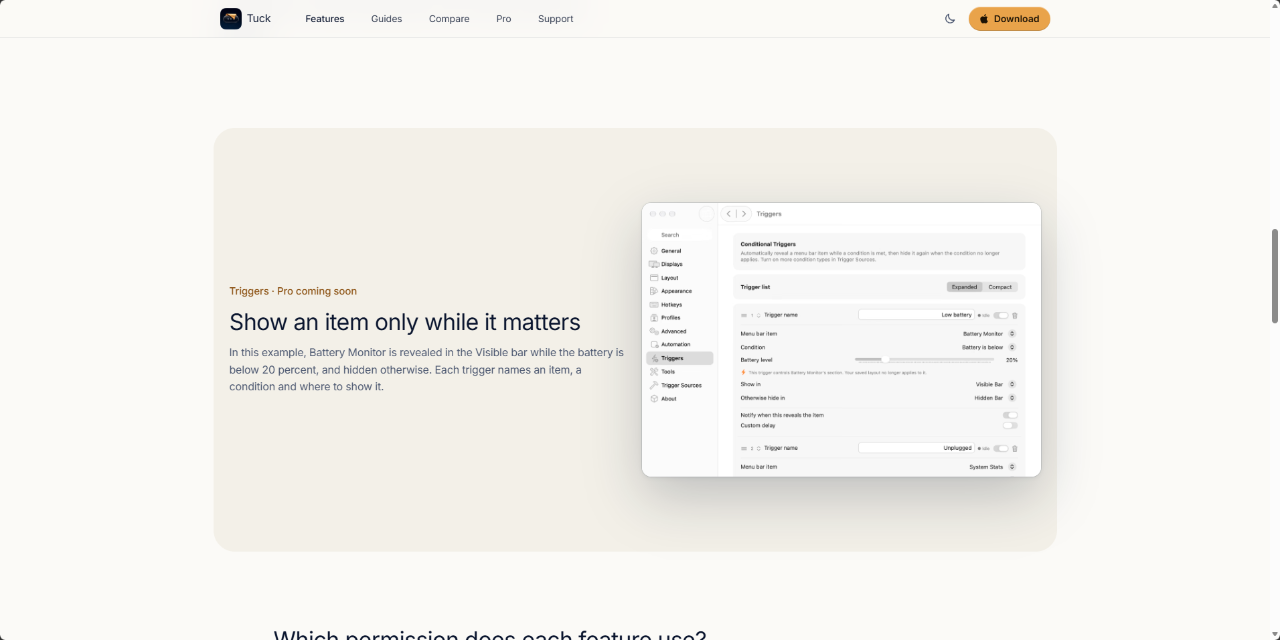Open About section in sidebar
Screen dimensions: 1280x640
(663, 398)
